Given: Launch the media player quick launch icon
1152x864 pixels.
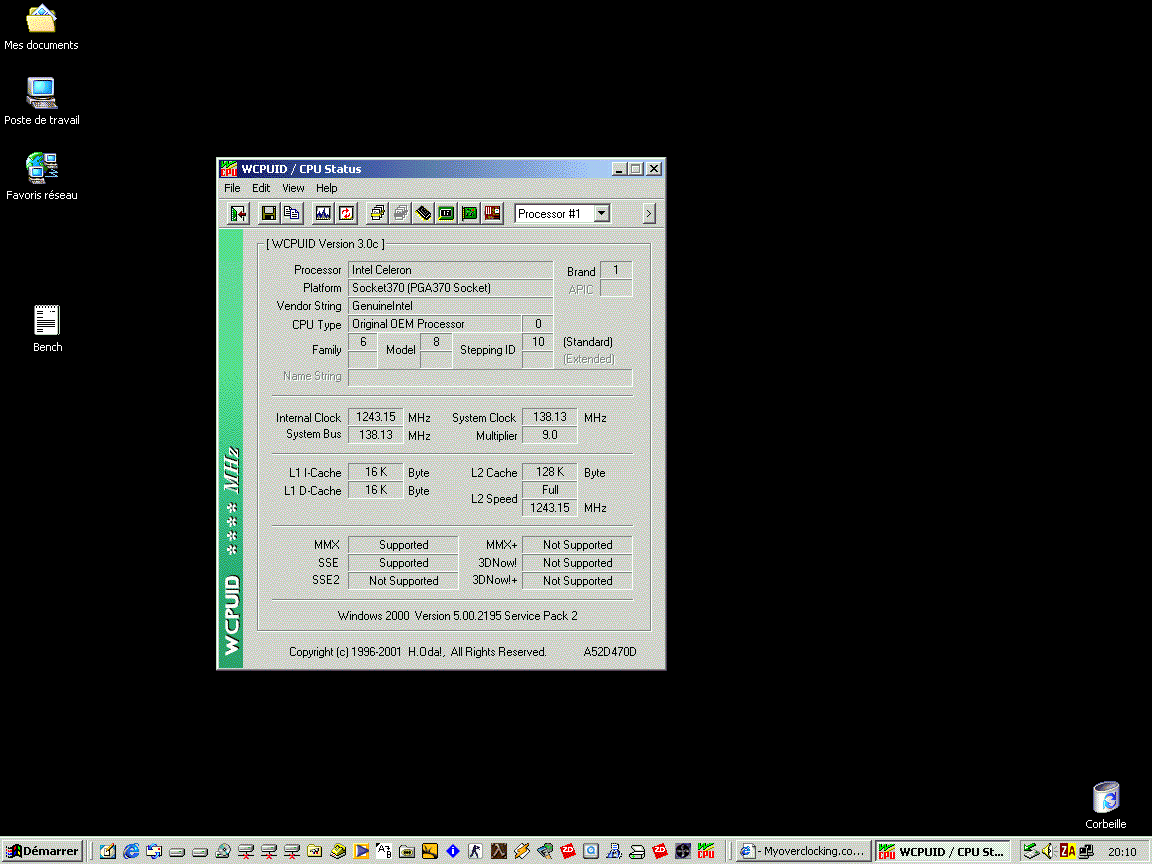Looking at the screenshot, I should point(361,852).
